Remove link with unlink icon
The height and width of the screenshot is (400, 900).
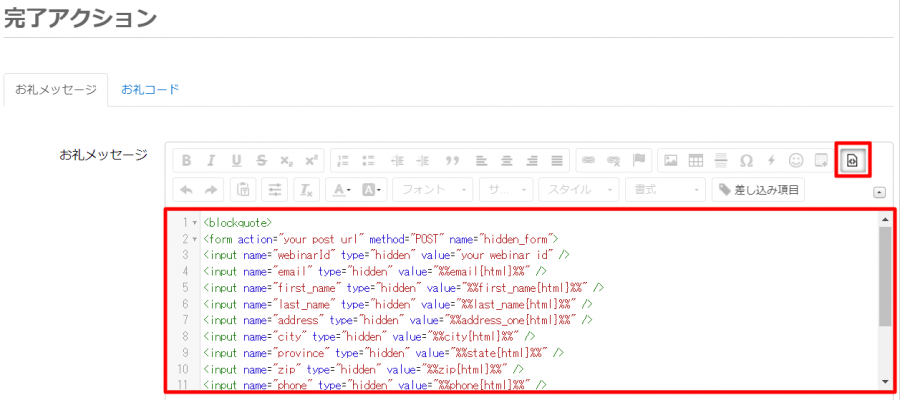pos(614,161)
